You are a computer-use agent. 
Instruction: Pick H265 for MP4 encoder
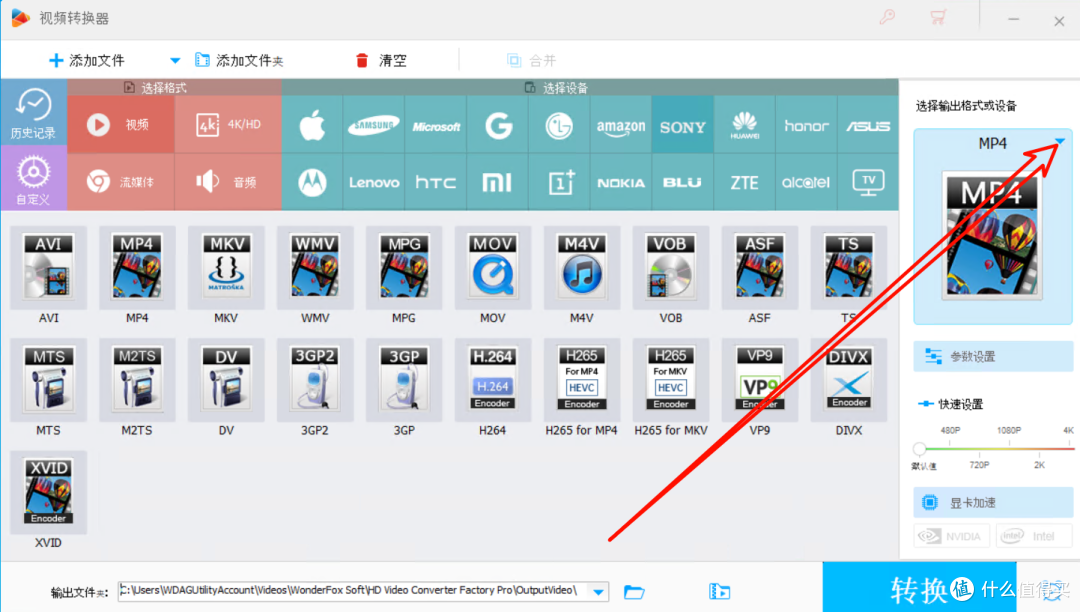point(581,380)
